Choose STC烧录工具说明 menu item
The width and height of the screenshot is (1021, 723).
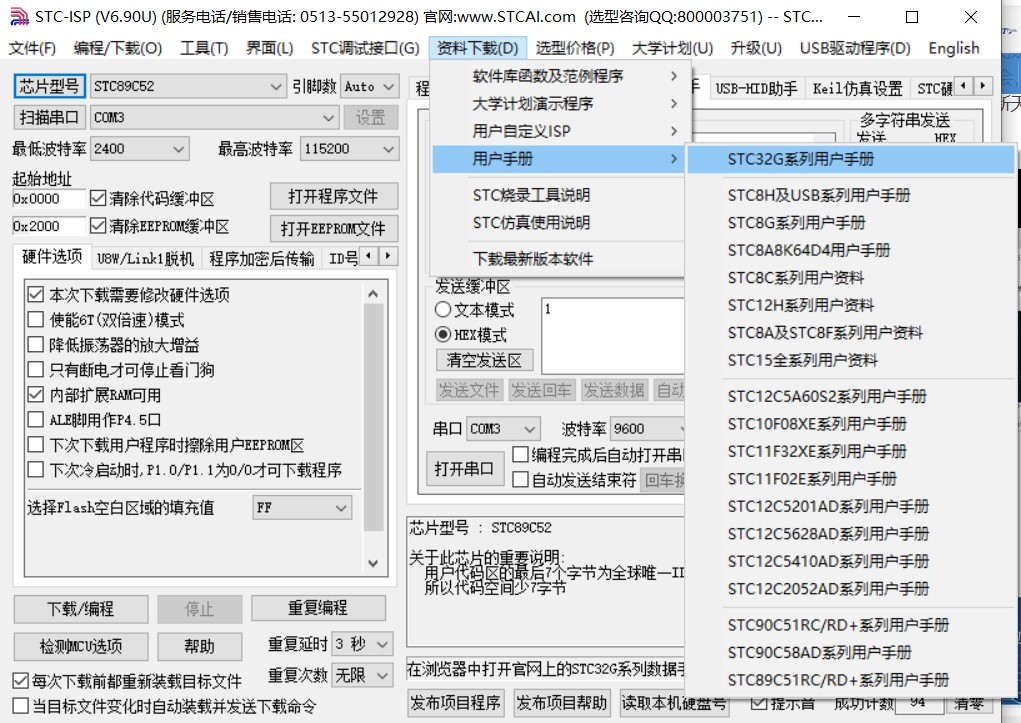(x=557, y=195)
